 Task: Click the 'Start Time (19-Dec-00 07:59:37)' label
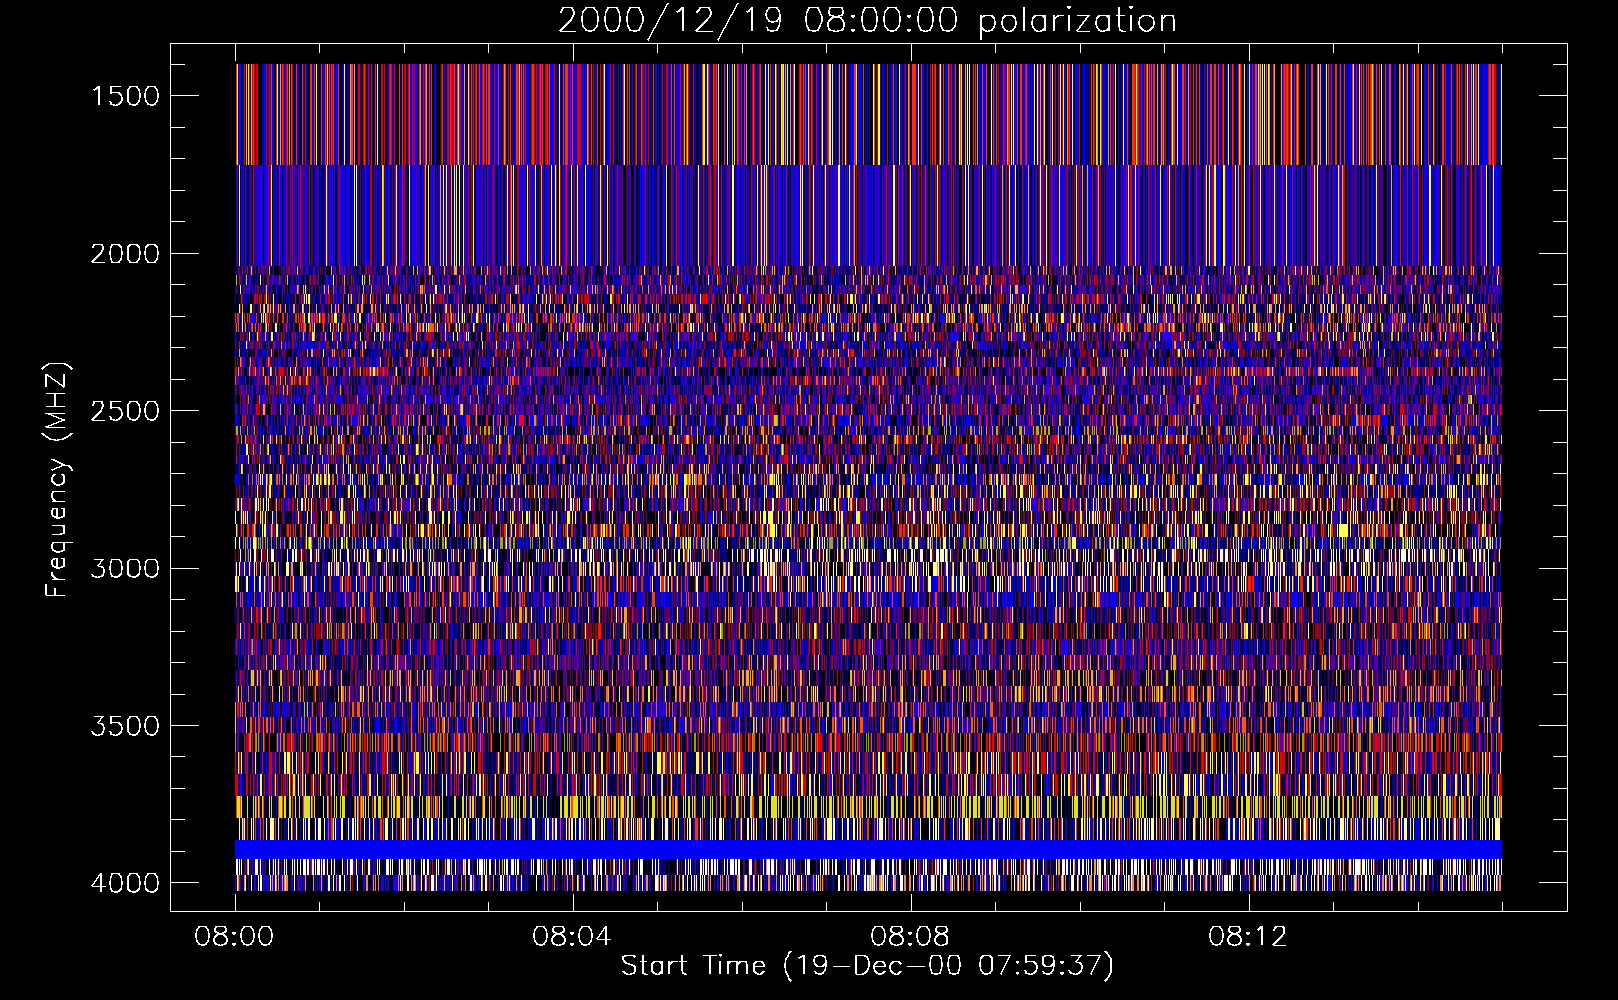pyautogui.click(x=867, y=966)
